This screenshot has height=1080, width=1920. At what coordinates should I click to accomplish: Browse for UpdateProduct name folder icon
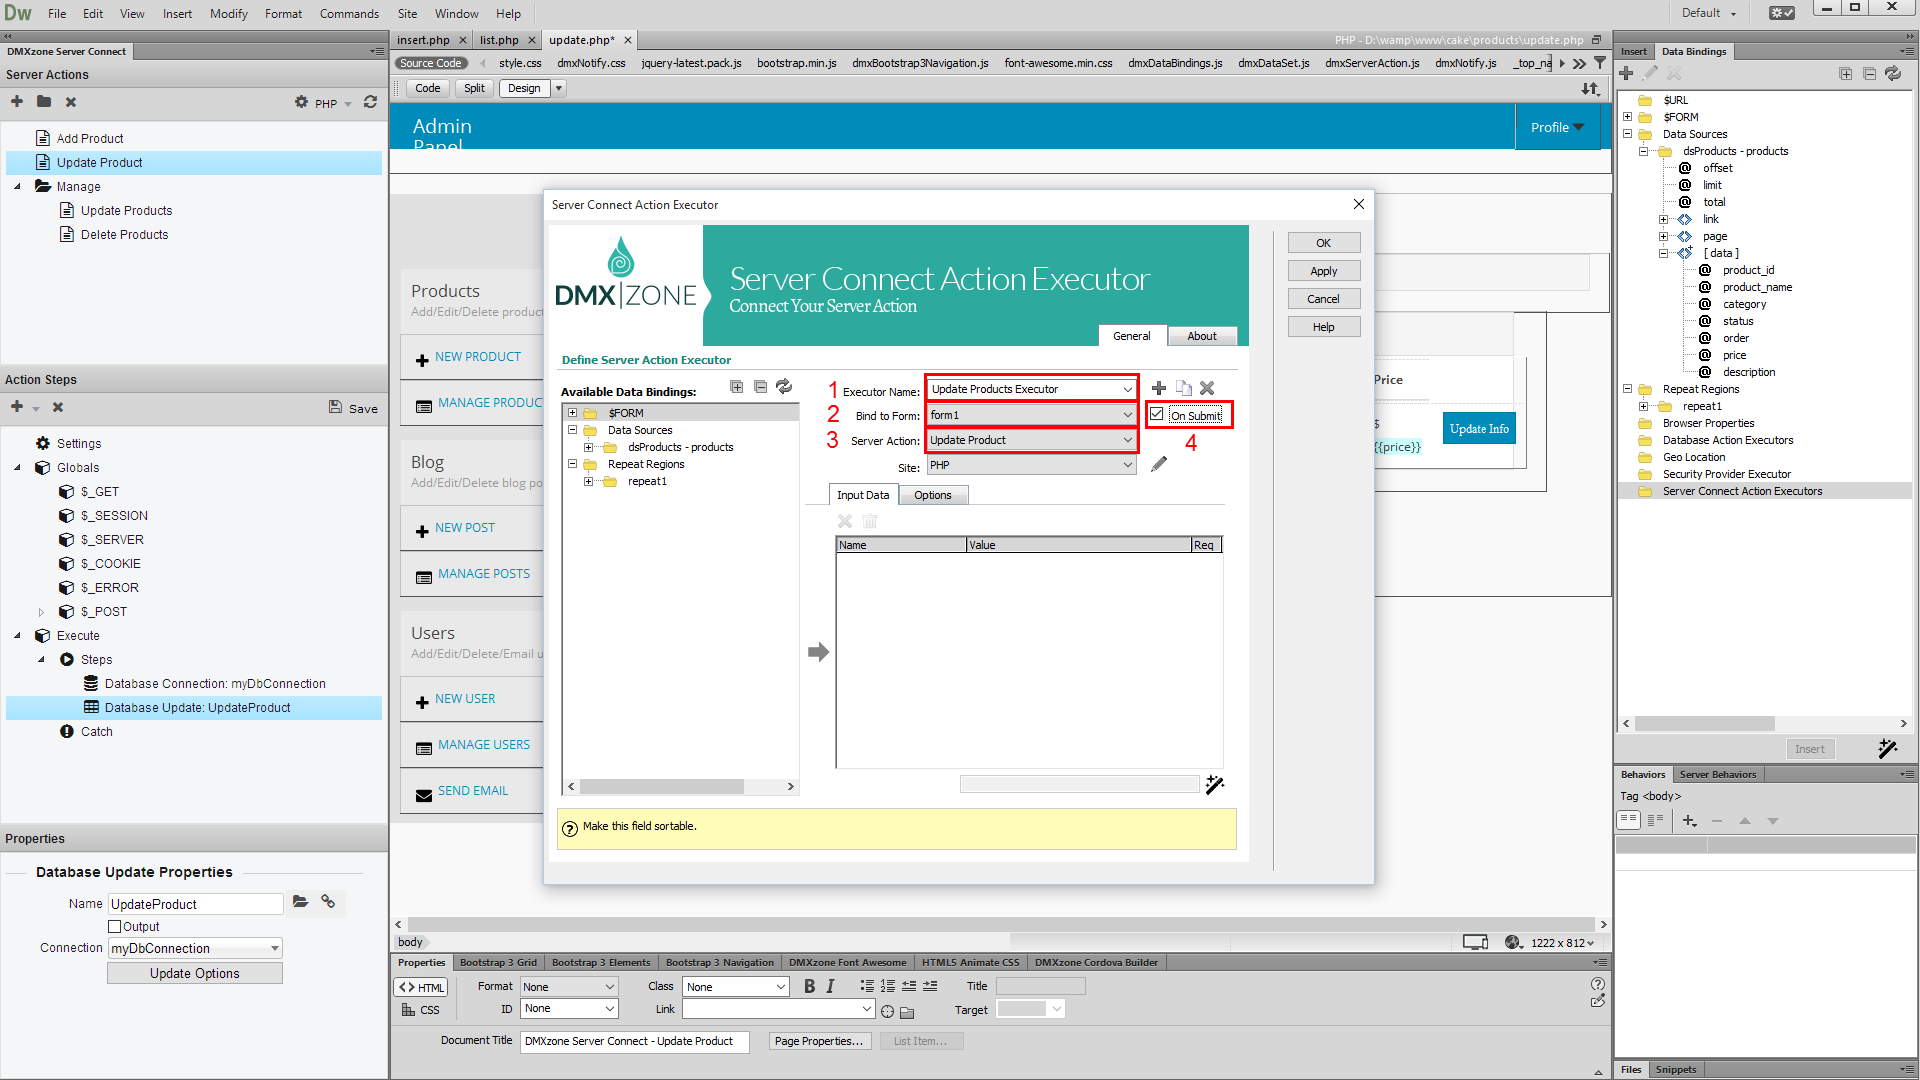coord(300,902)
